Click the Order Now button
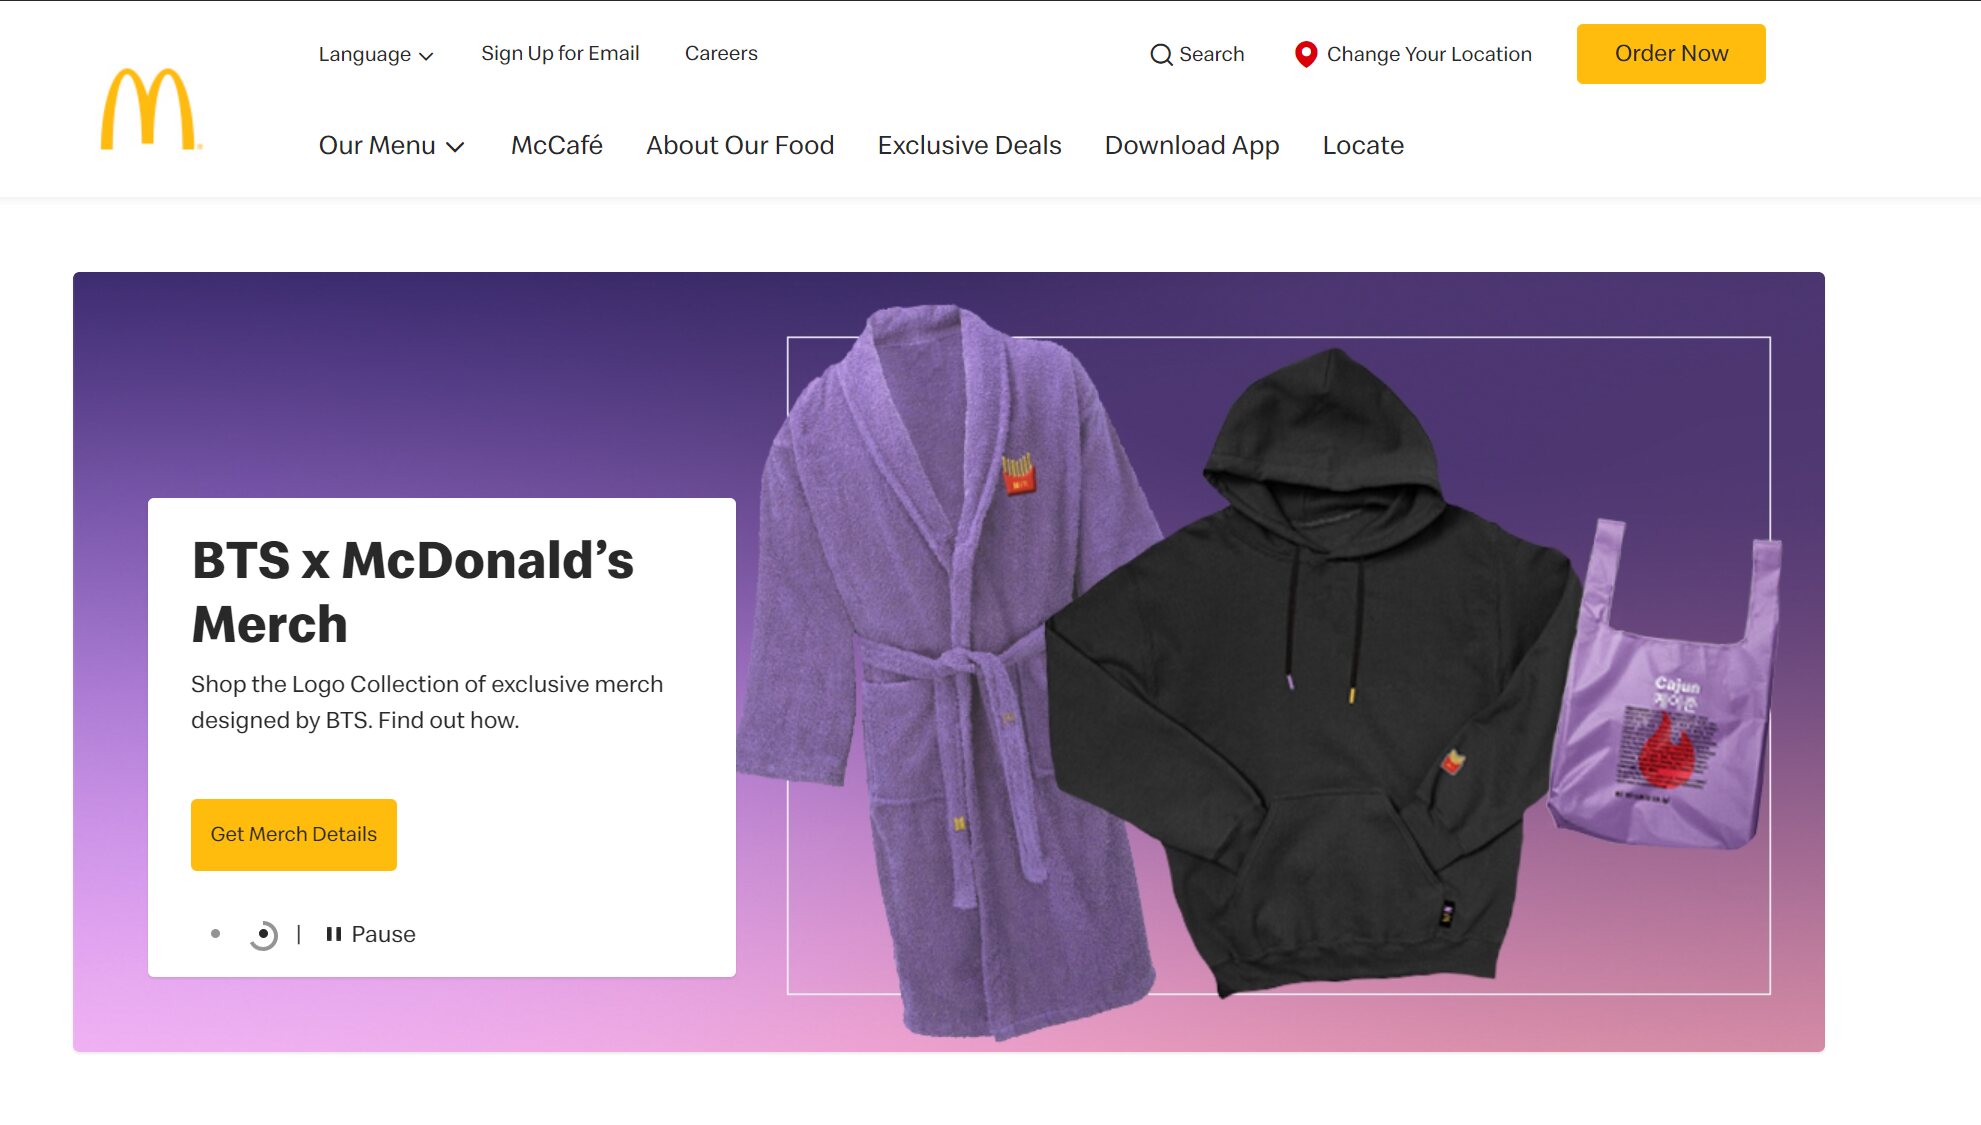The width and height of the screenshot is (1981, 1125). 1671,54
